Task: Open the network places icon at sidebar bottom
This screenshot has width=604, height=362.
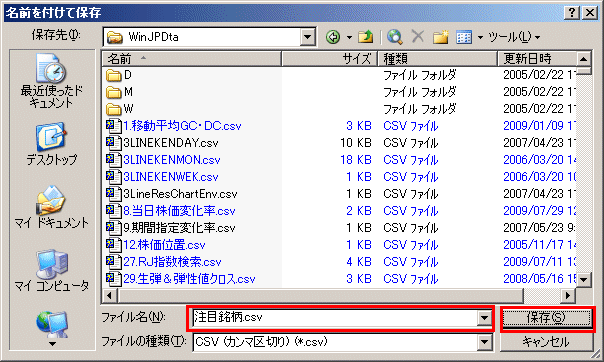Action: click(52, 323)
